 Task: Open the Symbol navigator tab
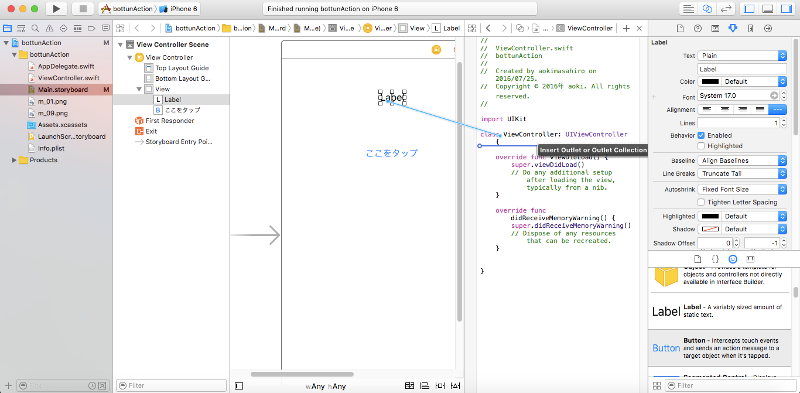click(21, 28)
